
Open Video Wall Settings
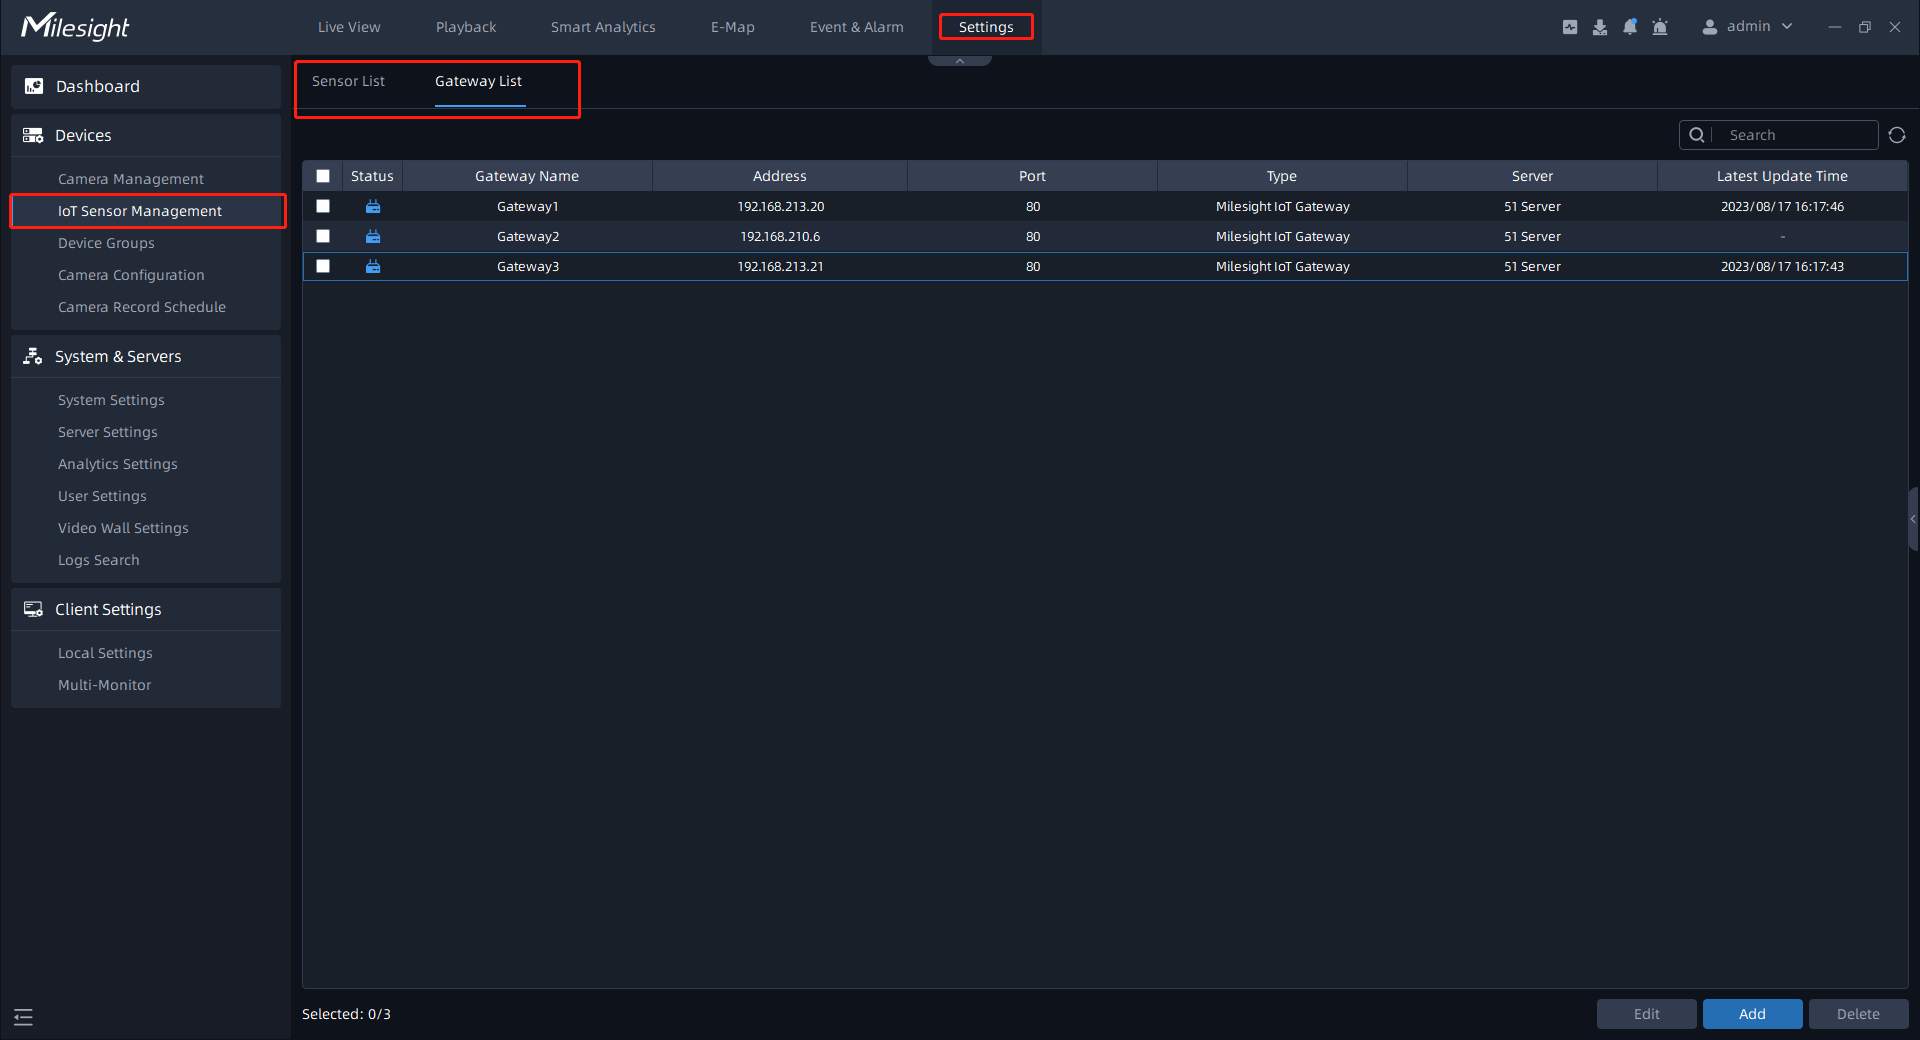click(x=123, y=528)
